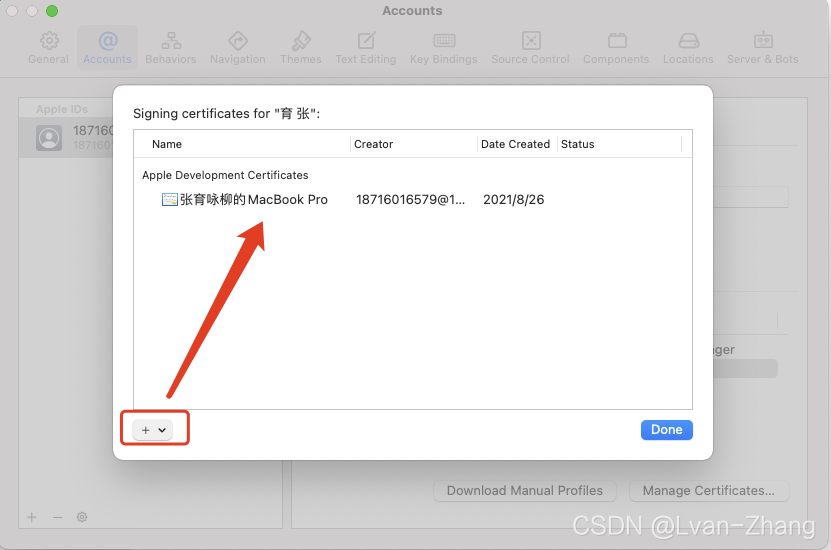Select the 张育咏柳的MacBook Pro certificate row
Image resolution: width=831 pixels, height=550 pixels.
coord(412,200)
